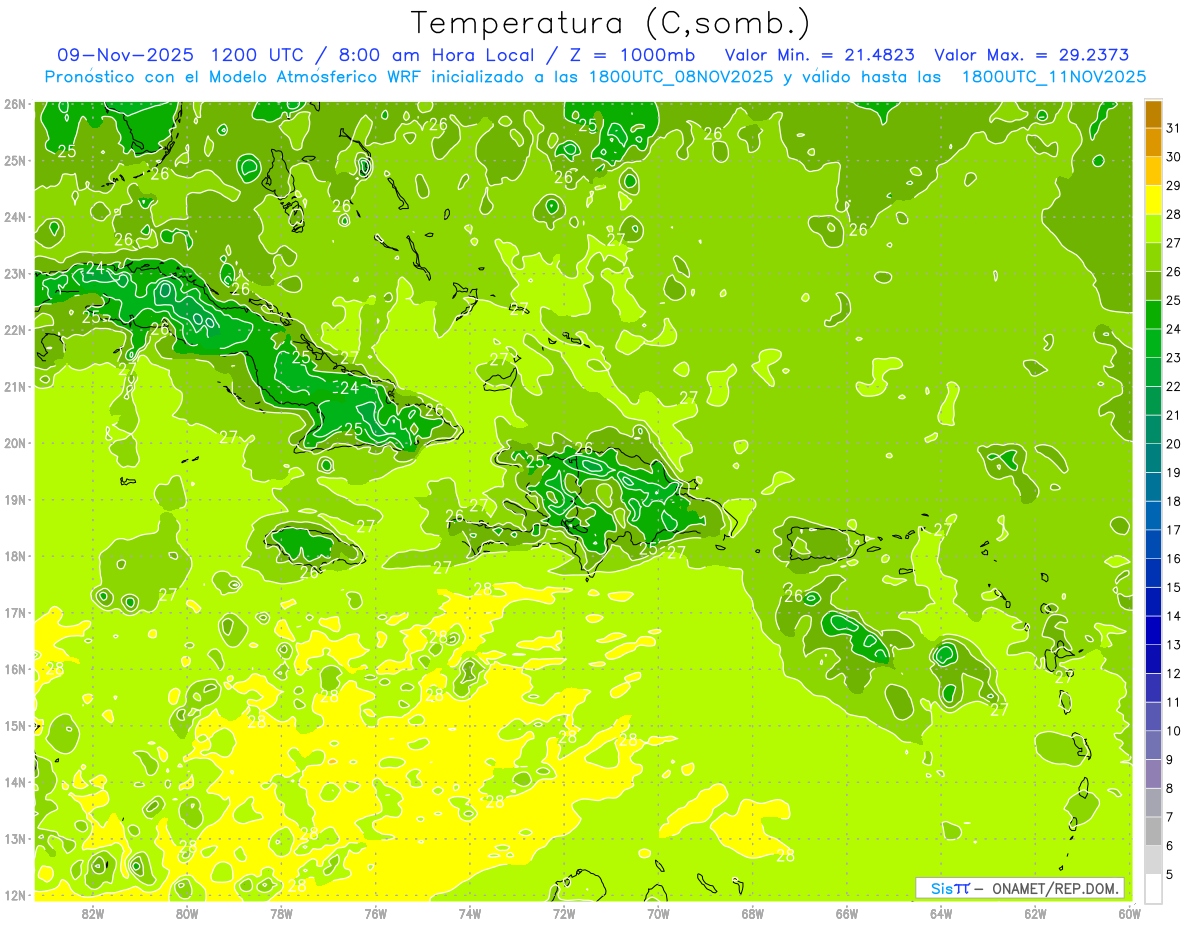Click the '70W' longitude axis label
The image size is (1200, 927).
(x=657, y=912)
